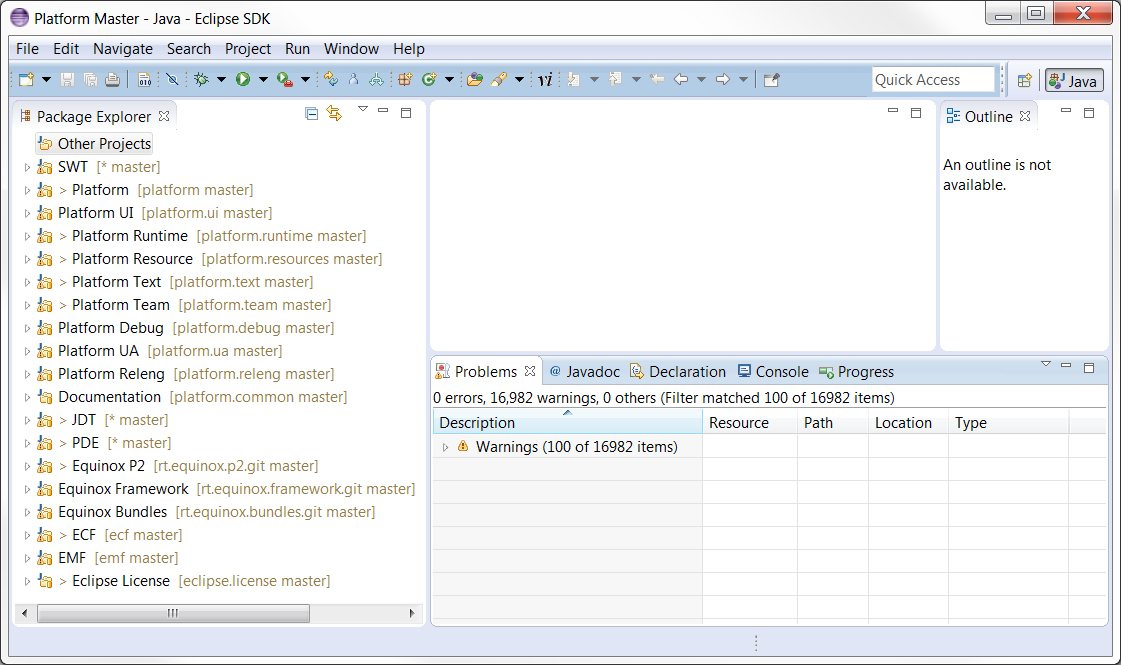Switch to the Console tab
1121x665 pixels.
click(x=773, y=371)
